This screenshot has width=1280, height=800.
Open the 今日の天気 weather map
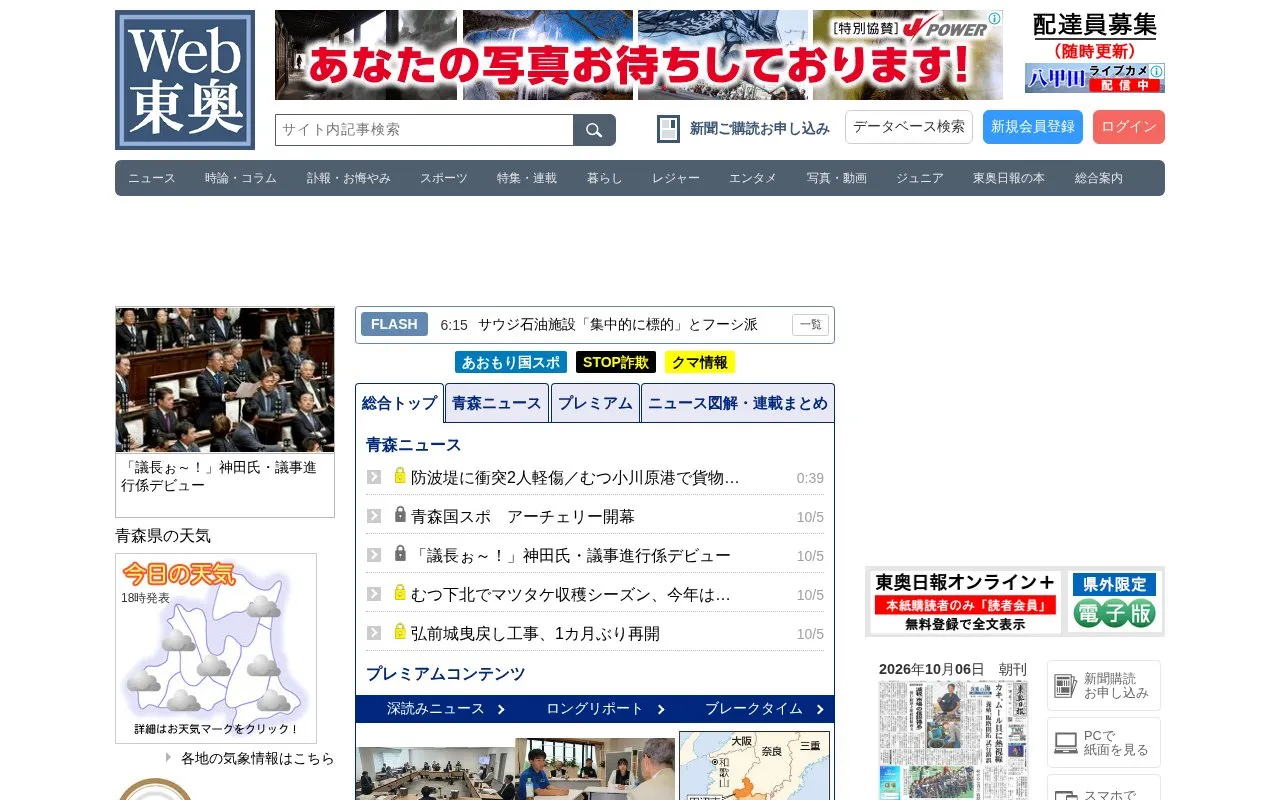click(216, 648)
